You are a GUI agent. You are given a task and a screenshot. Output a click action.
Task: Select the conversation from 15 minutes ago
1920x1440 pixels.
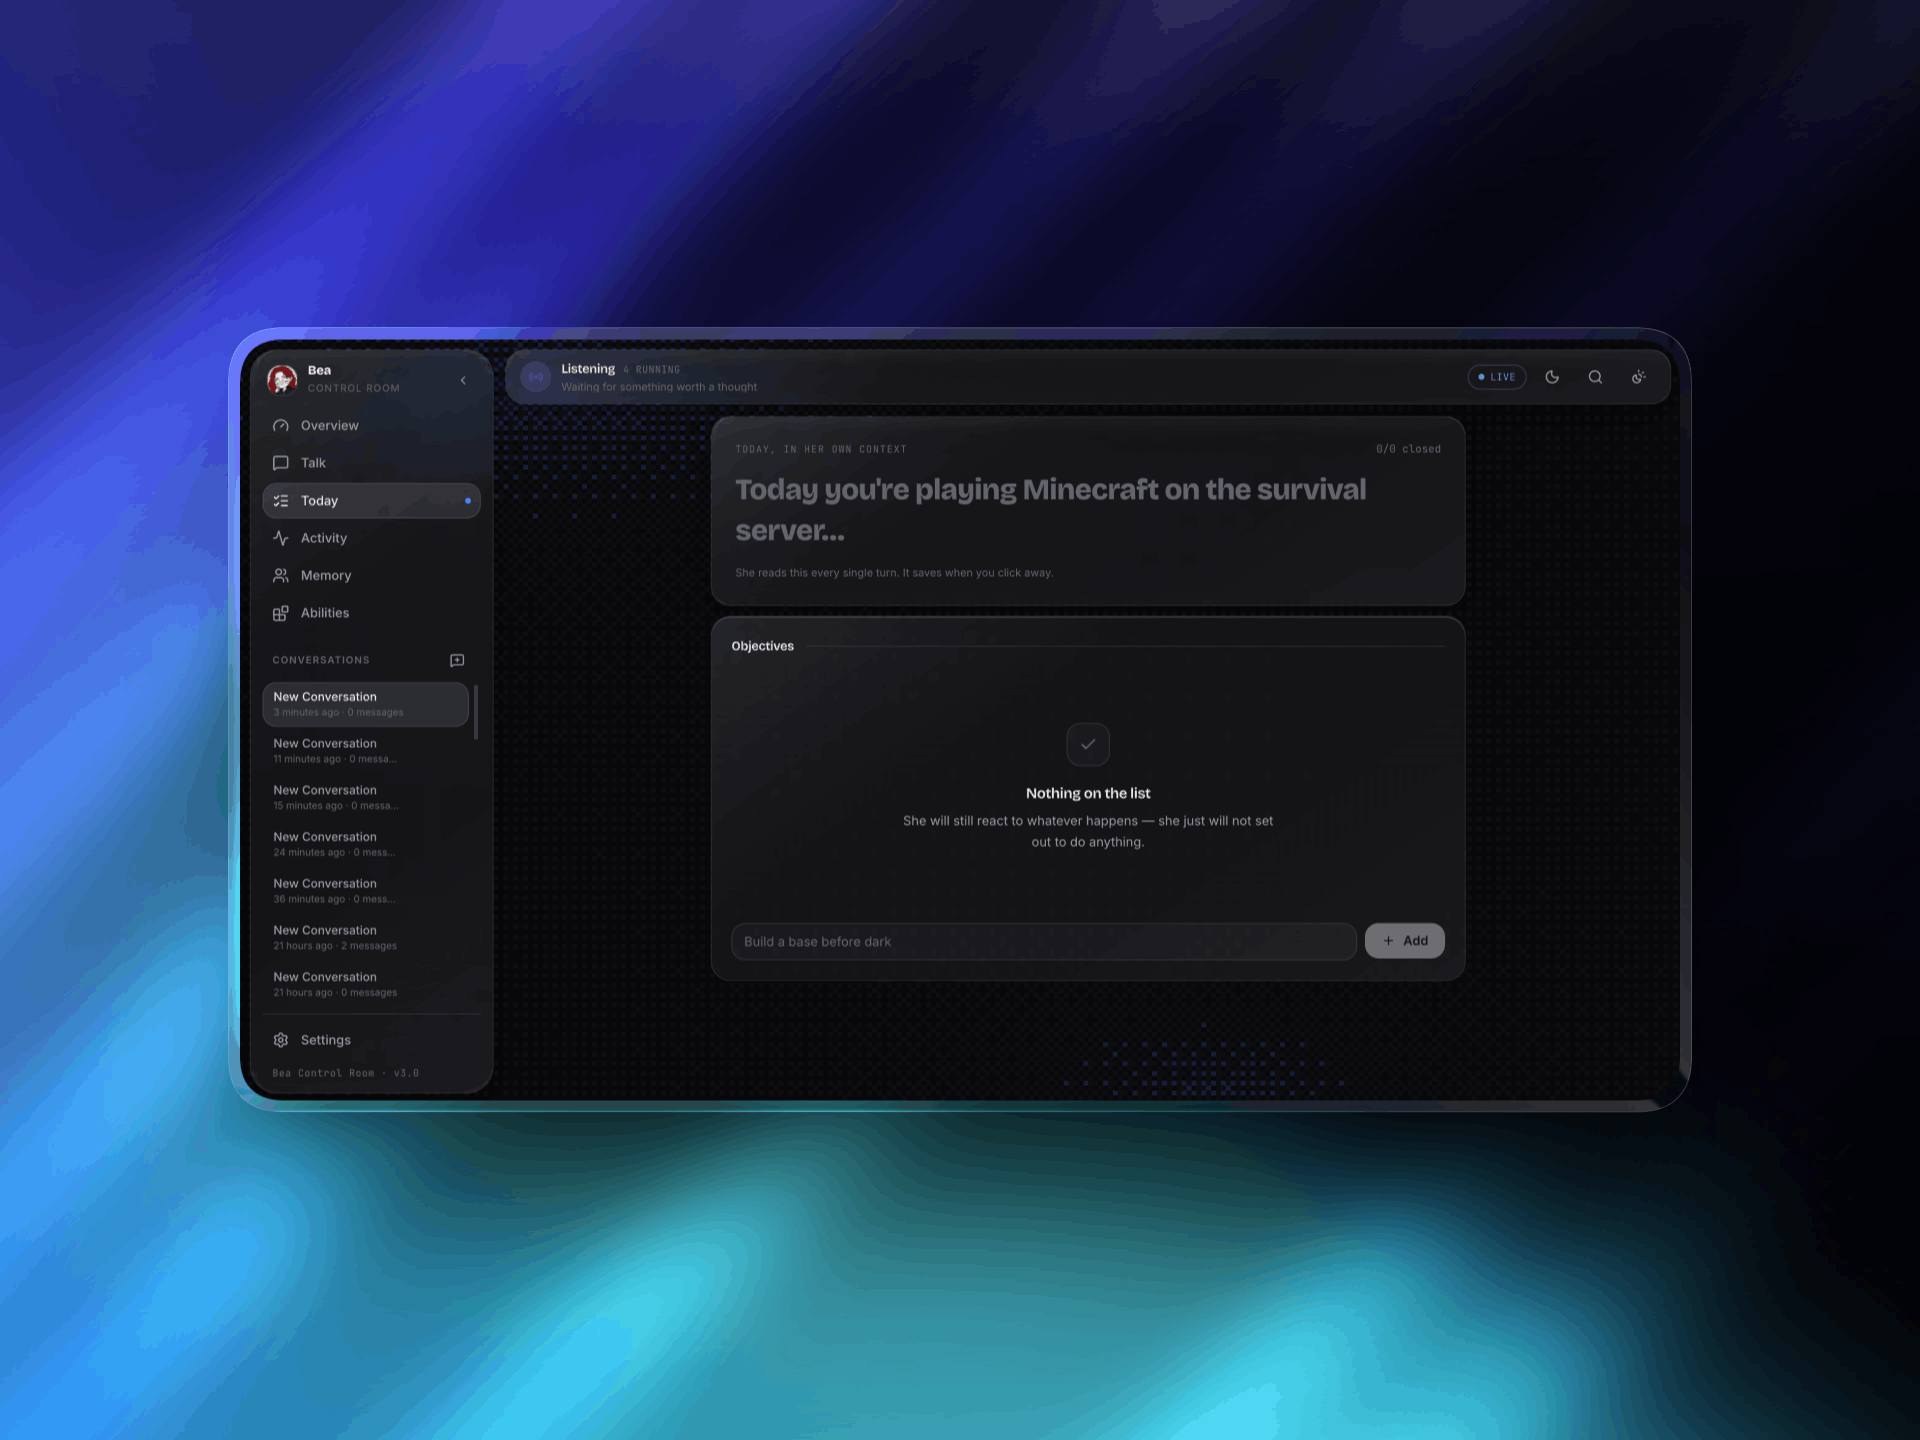pos(365,797)
